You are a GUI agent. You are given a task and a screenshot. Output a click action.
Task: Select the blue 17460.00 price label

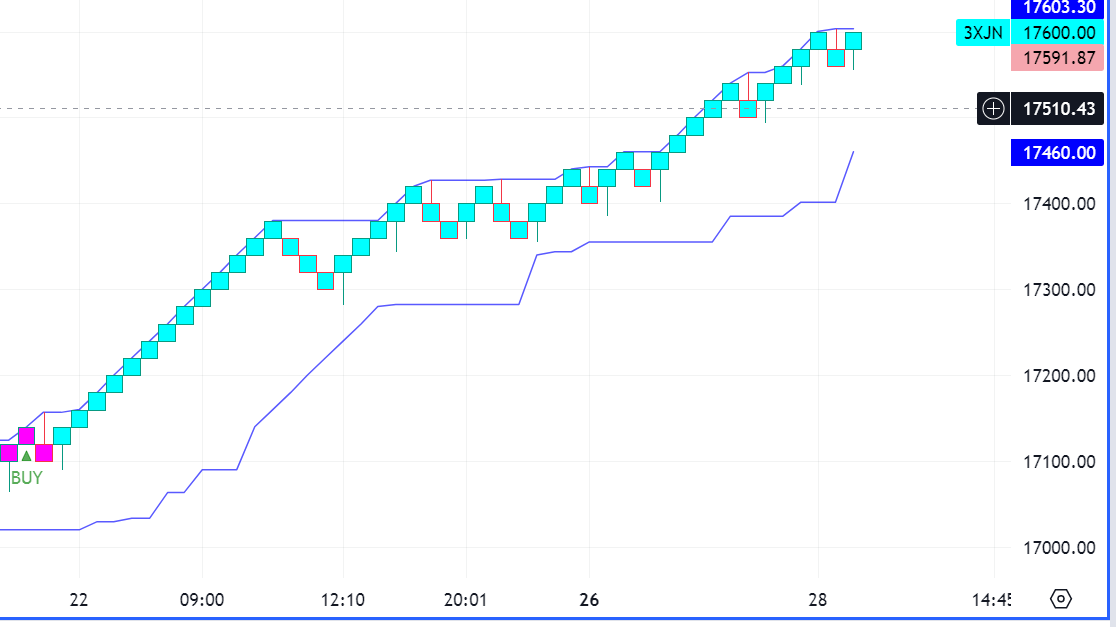(x=1058, y=152)
